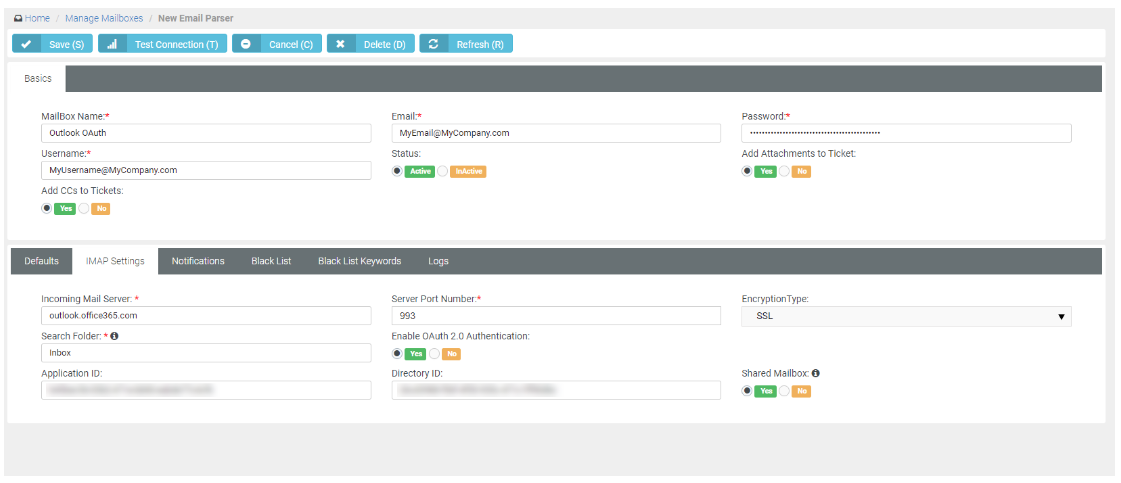Click the Cancel minus-circle icon
Screen dimensions: 1121x483
[246, 44]
